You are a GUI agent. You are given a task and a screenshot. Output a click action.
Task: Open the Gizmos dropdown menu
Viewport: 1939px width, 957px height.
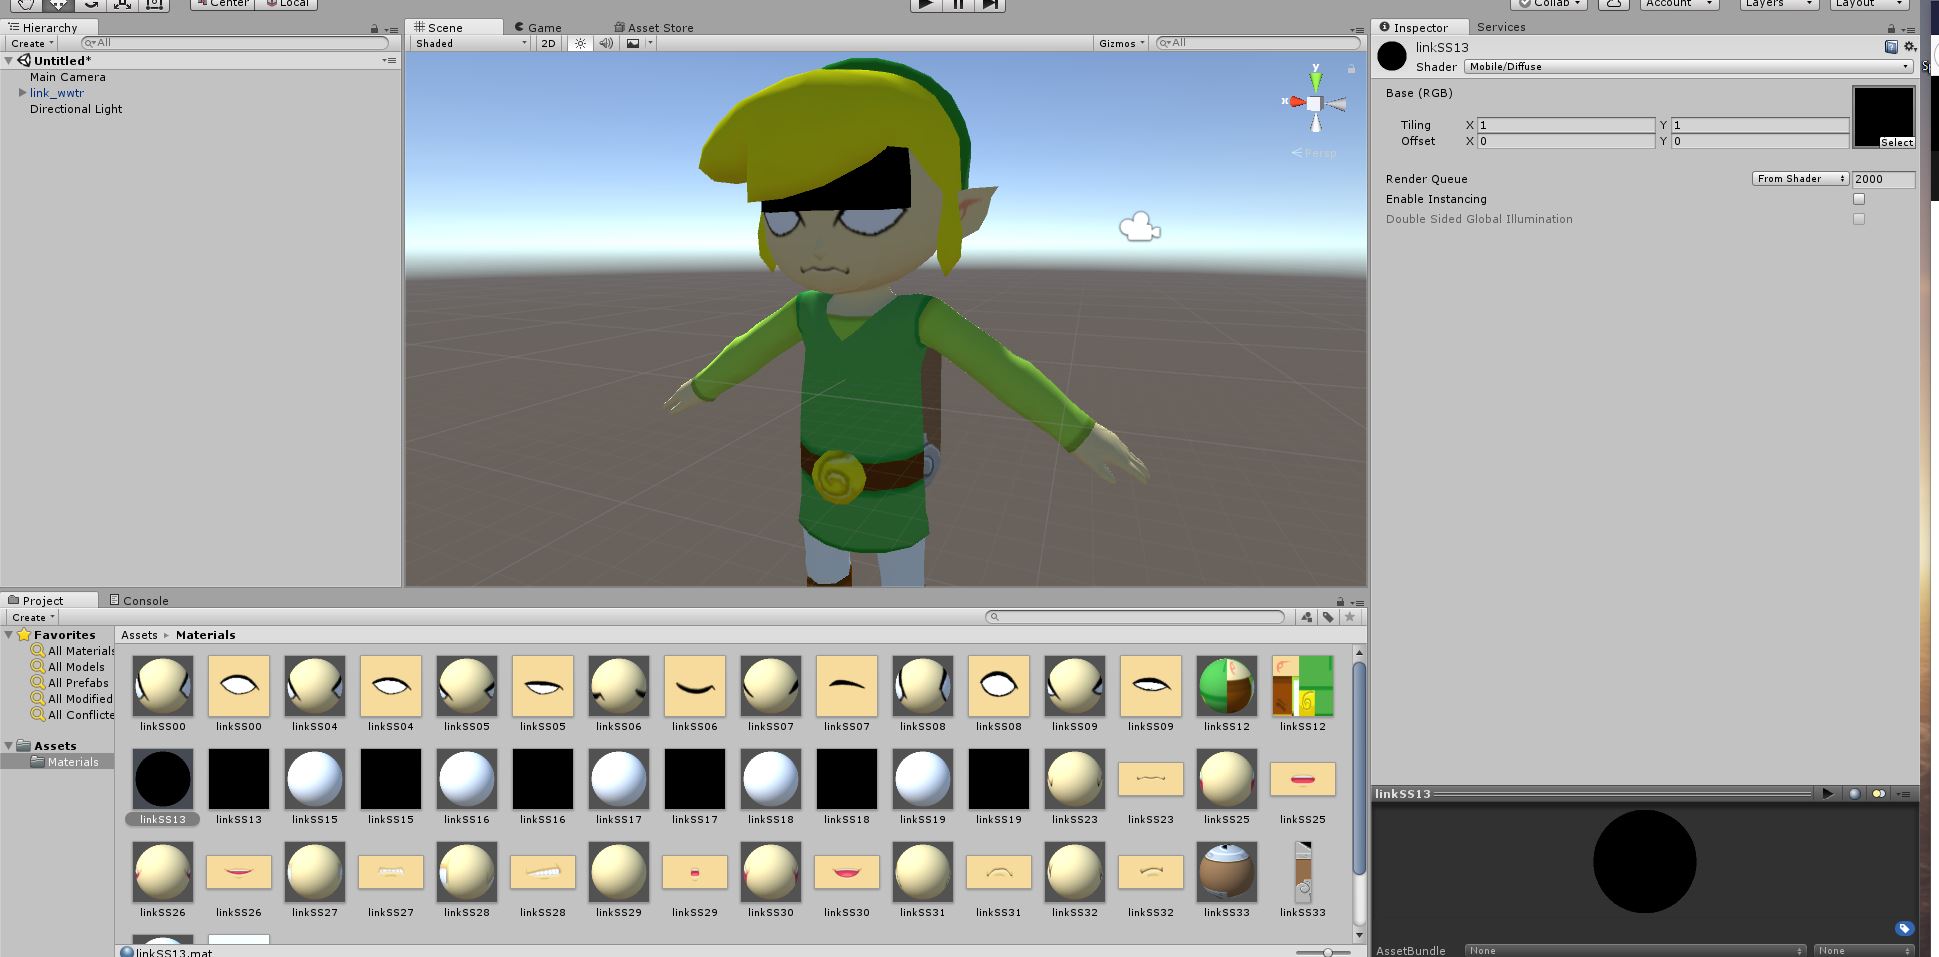1121,43
